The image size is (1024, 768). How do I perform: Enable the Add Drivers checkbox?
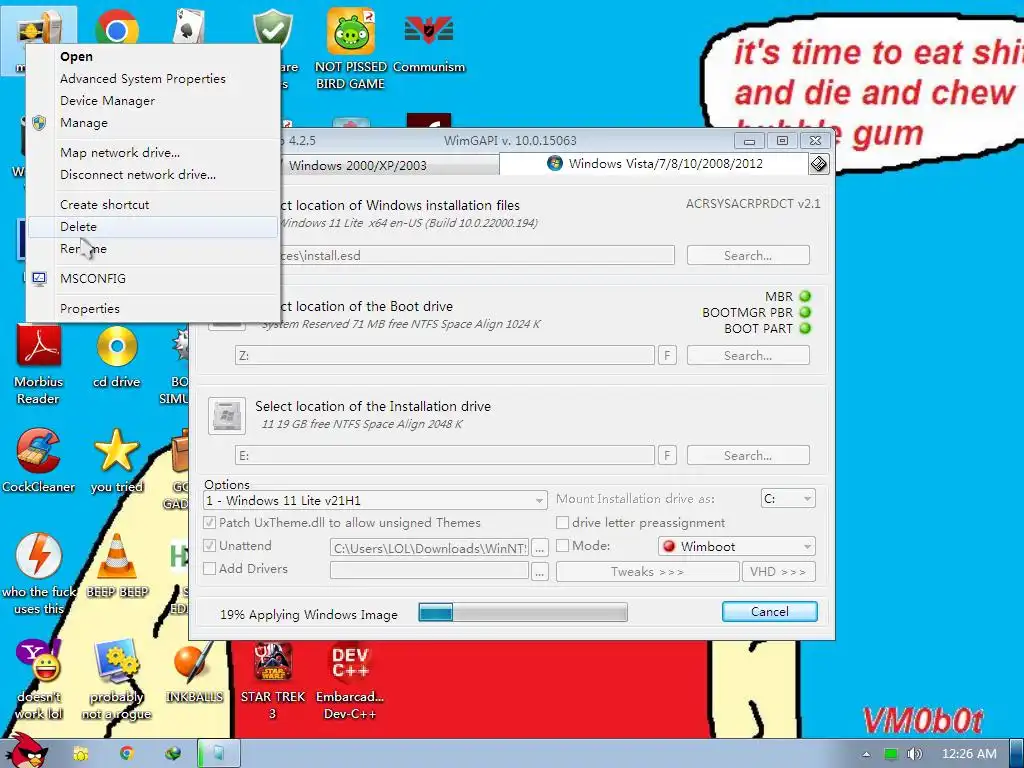(x=210, y=568)
